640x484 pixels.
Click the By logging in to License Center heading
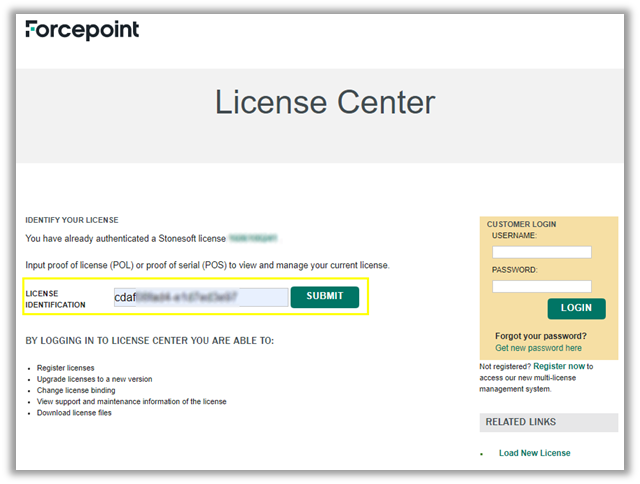click(149, 341)
